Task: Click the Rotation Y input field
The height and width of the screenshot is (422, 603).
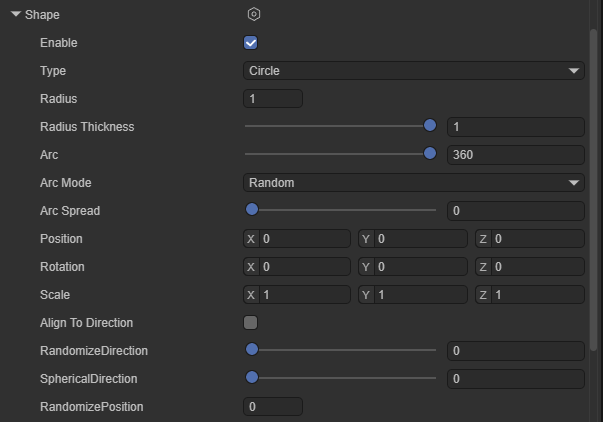Action: point(420,267)
